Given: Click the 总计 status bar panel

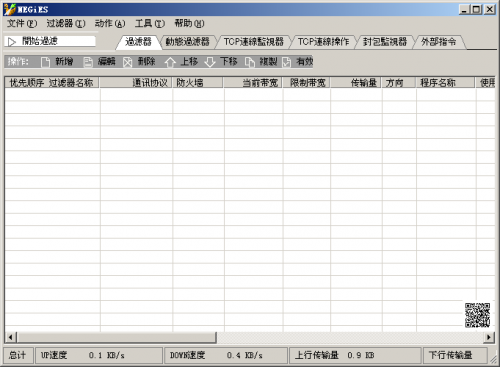Looking at the screenshot, I should 18,355.
